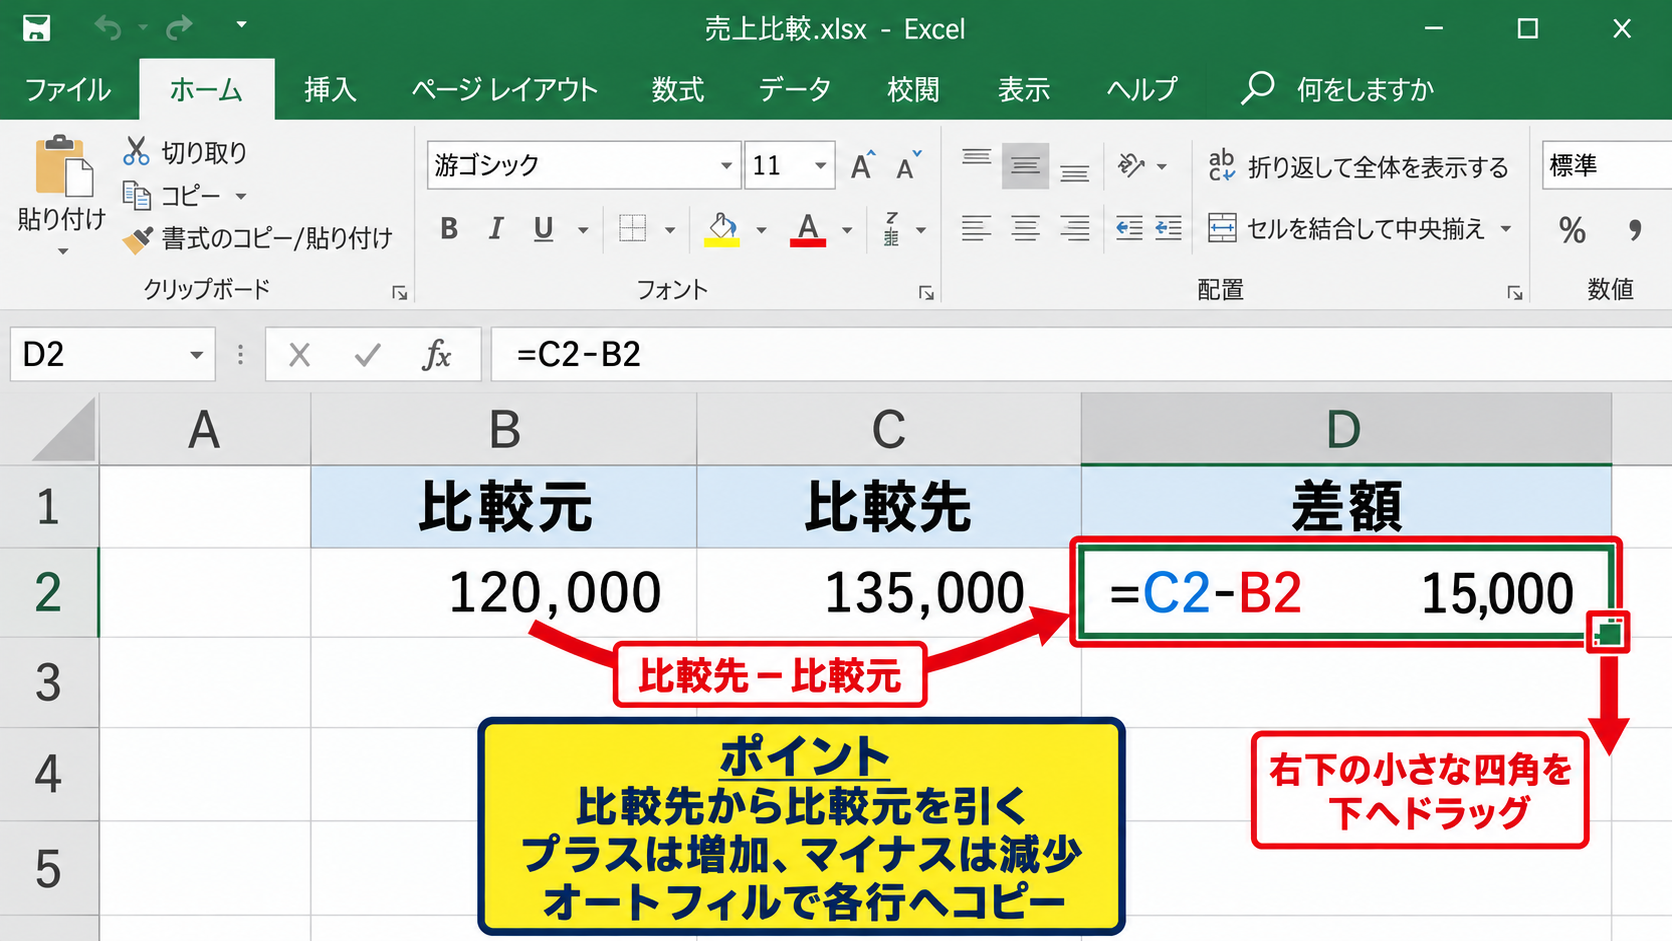Select column D header
The width and height of the screenshot is (1672, 941).
1346,429
